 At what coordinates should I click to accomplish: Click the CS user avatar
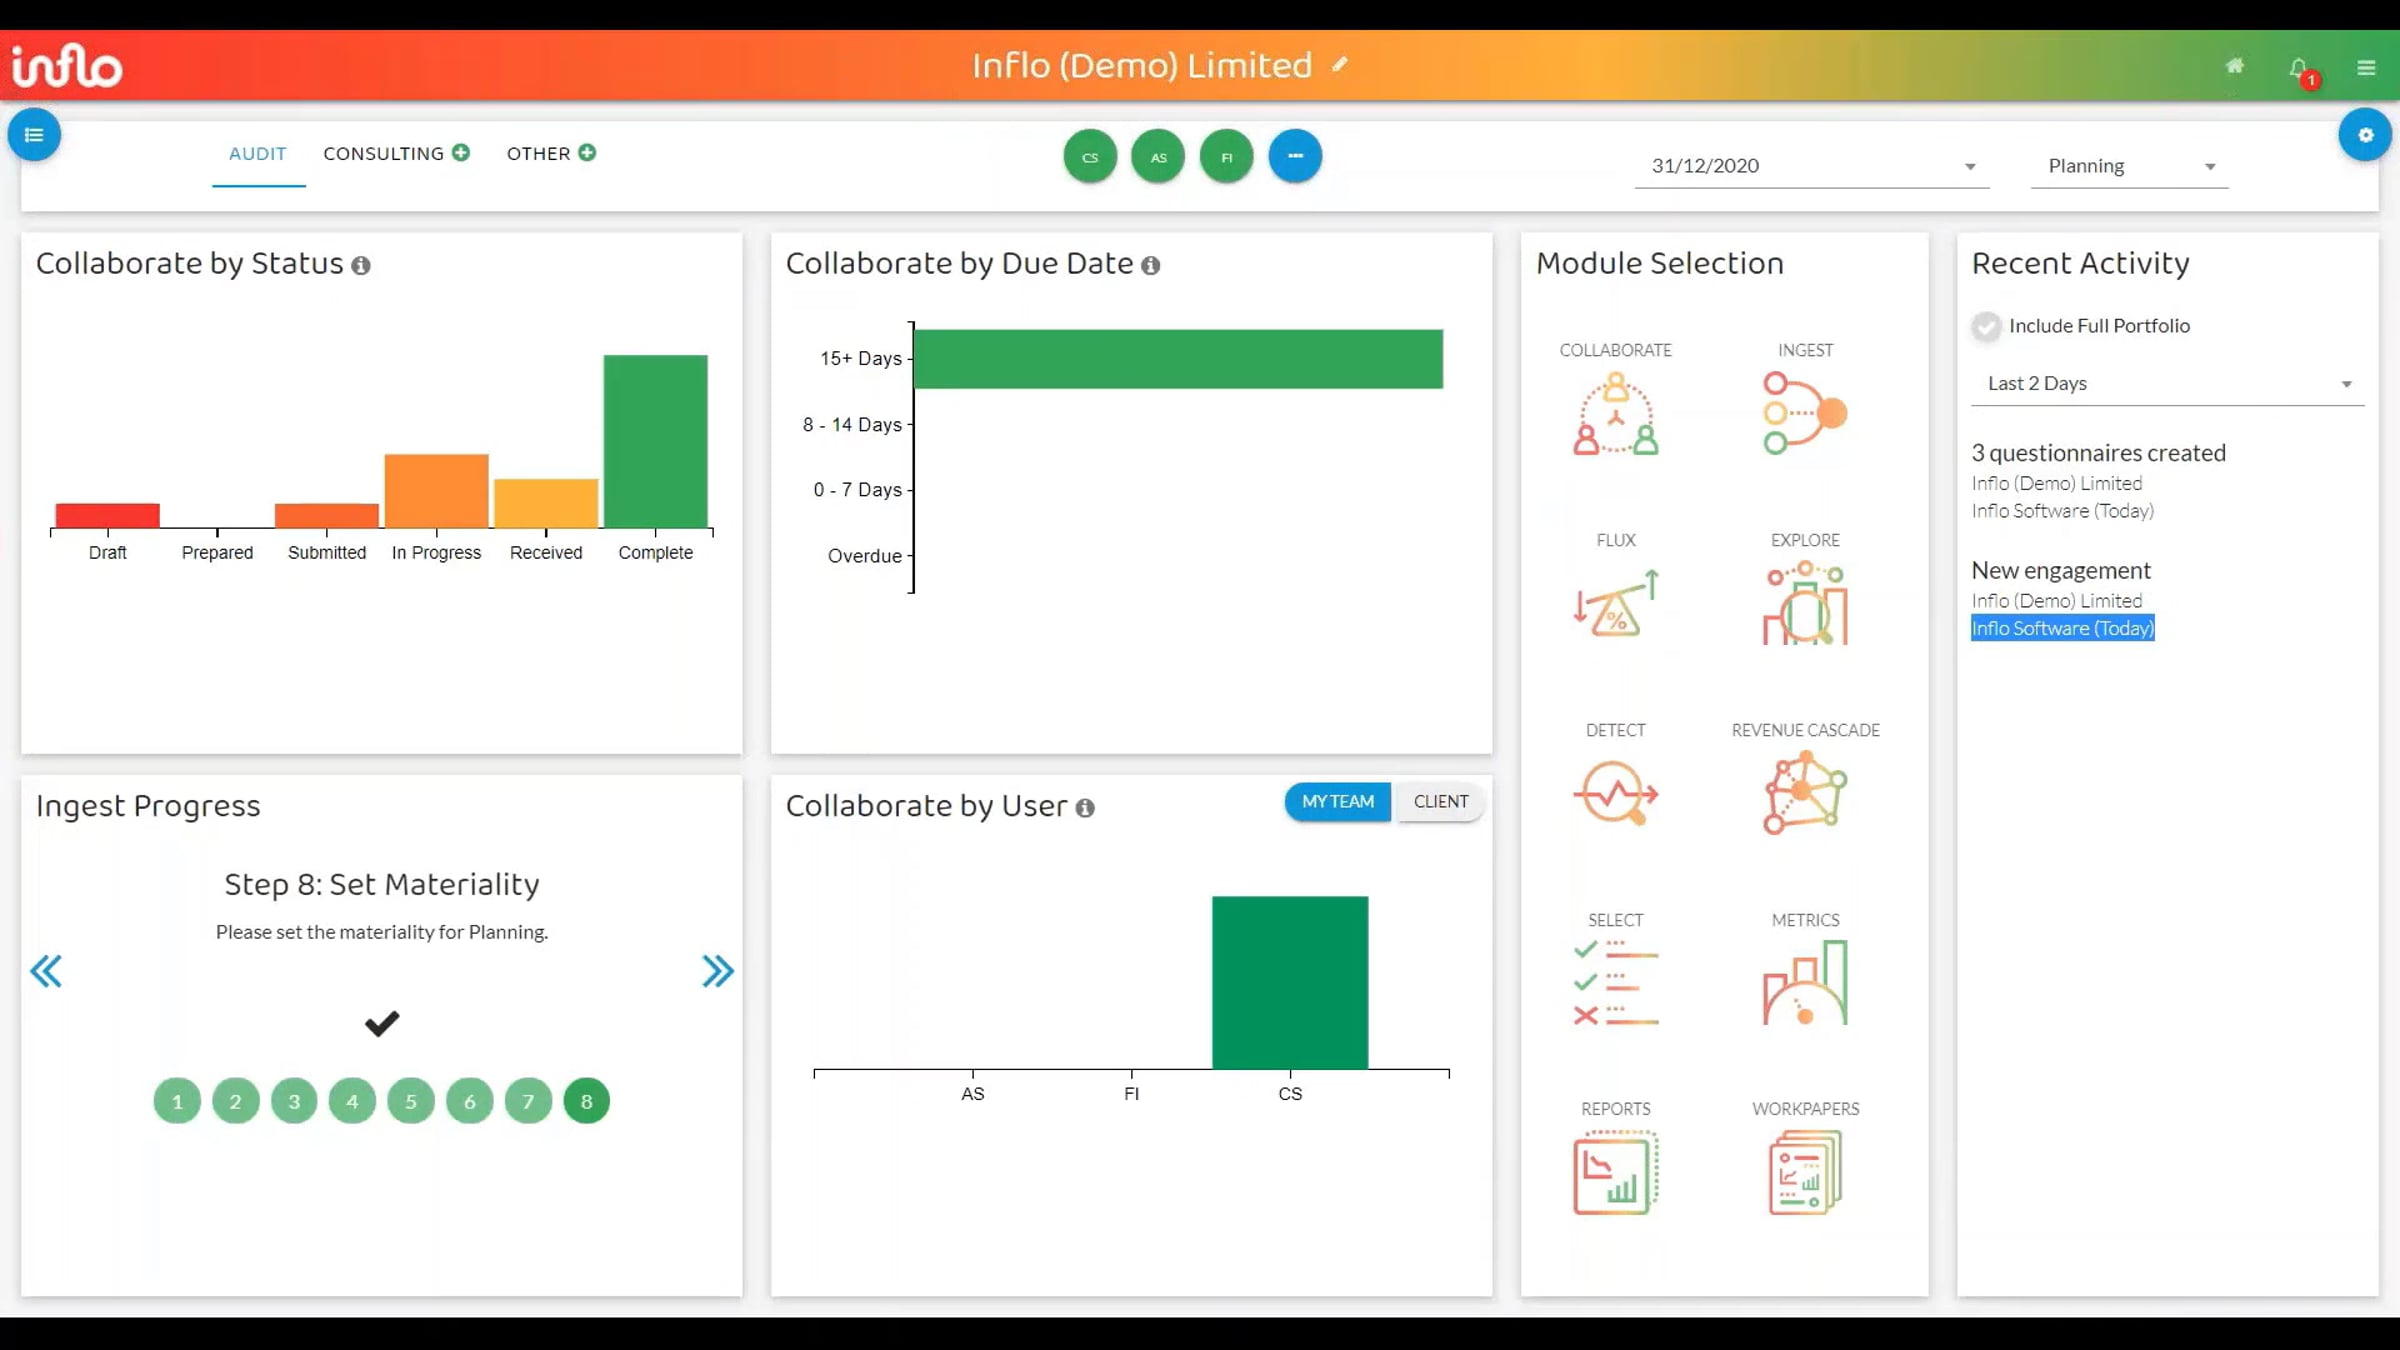click(x=1090, y=157)
